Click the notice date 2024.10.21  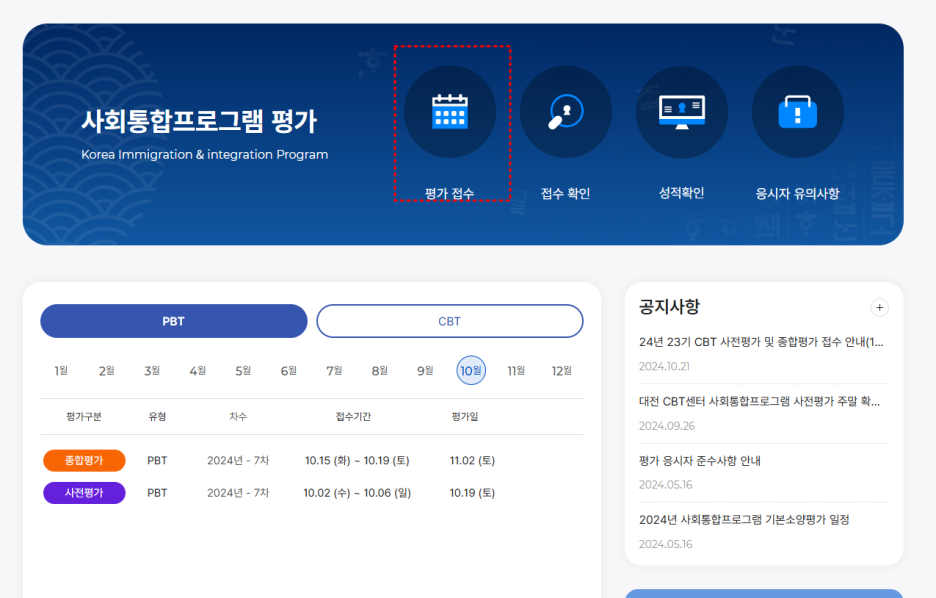pos(664,366)
